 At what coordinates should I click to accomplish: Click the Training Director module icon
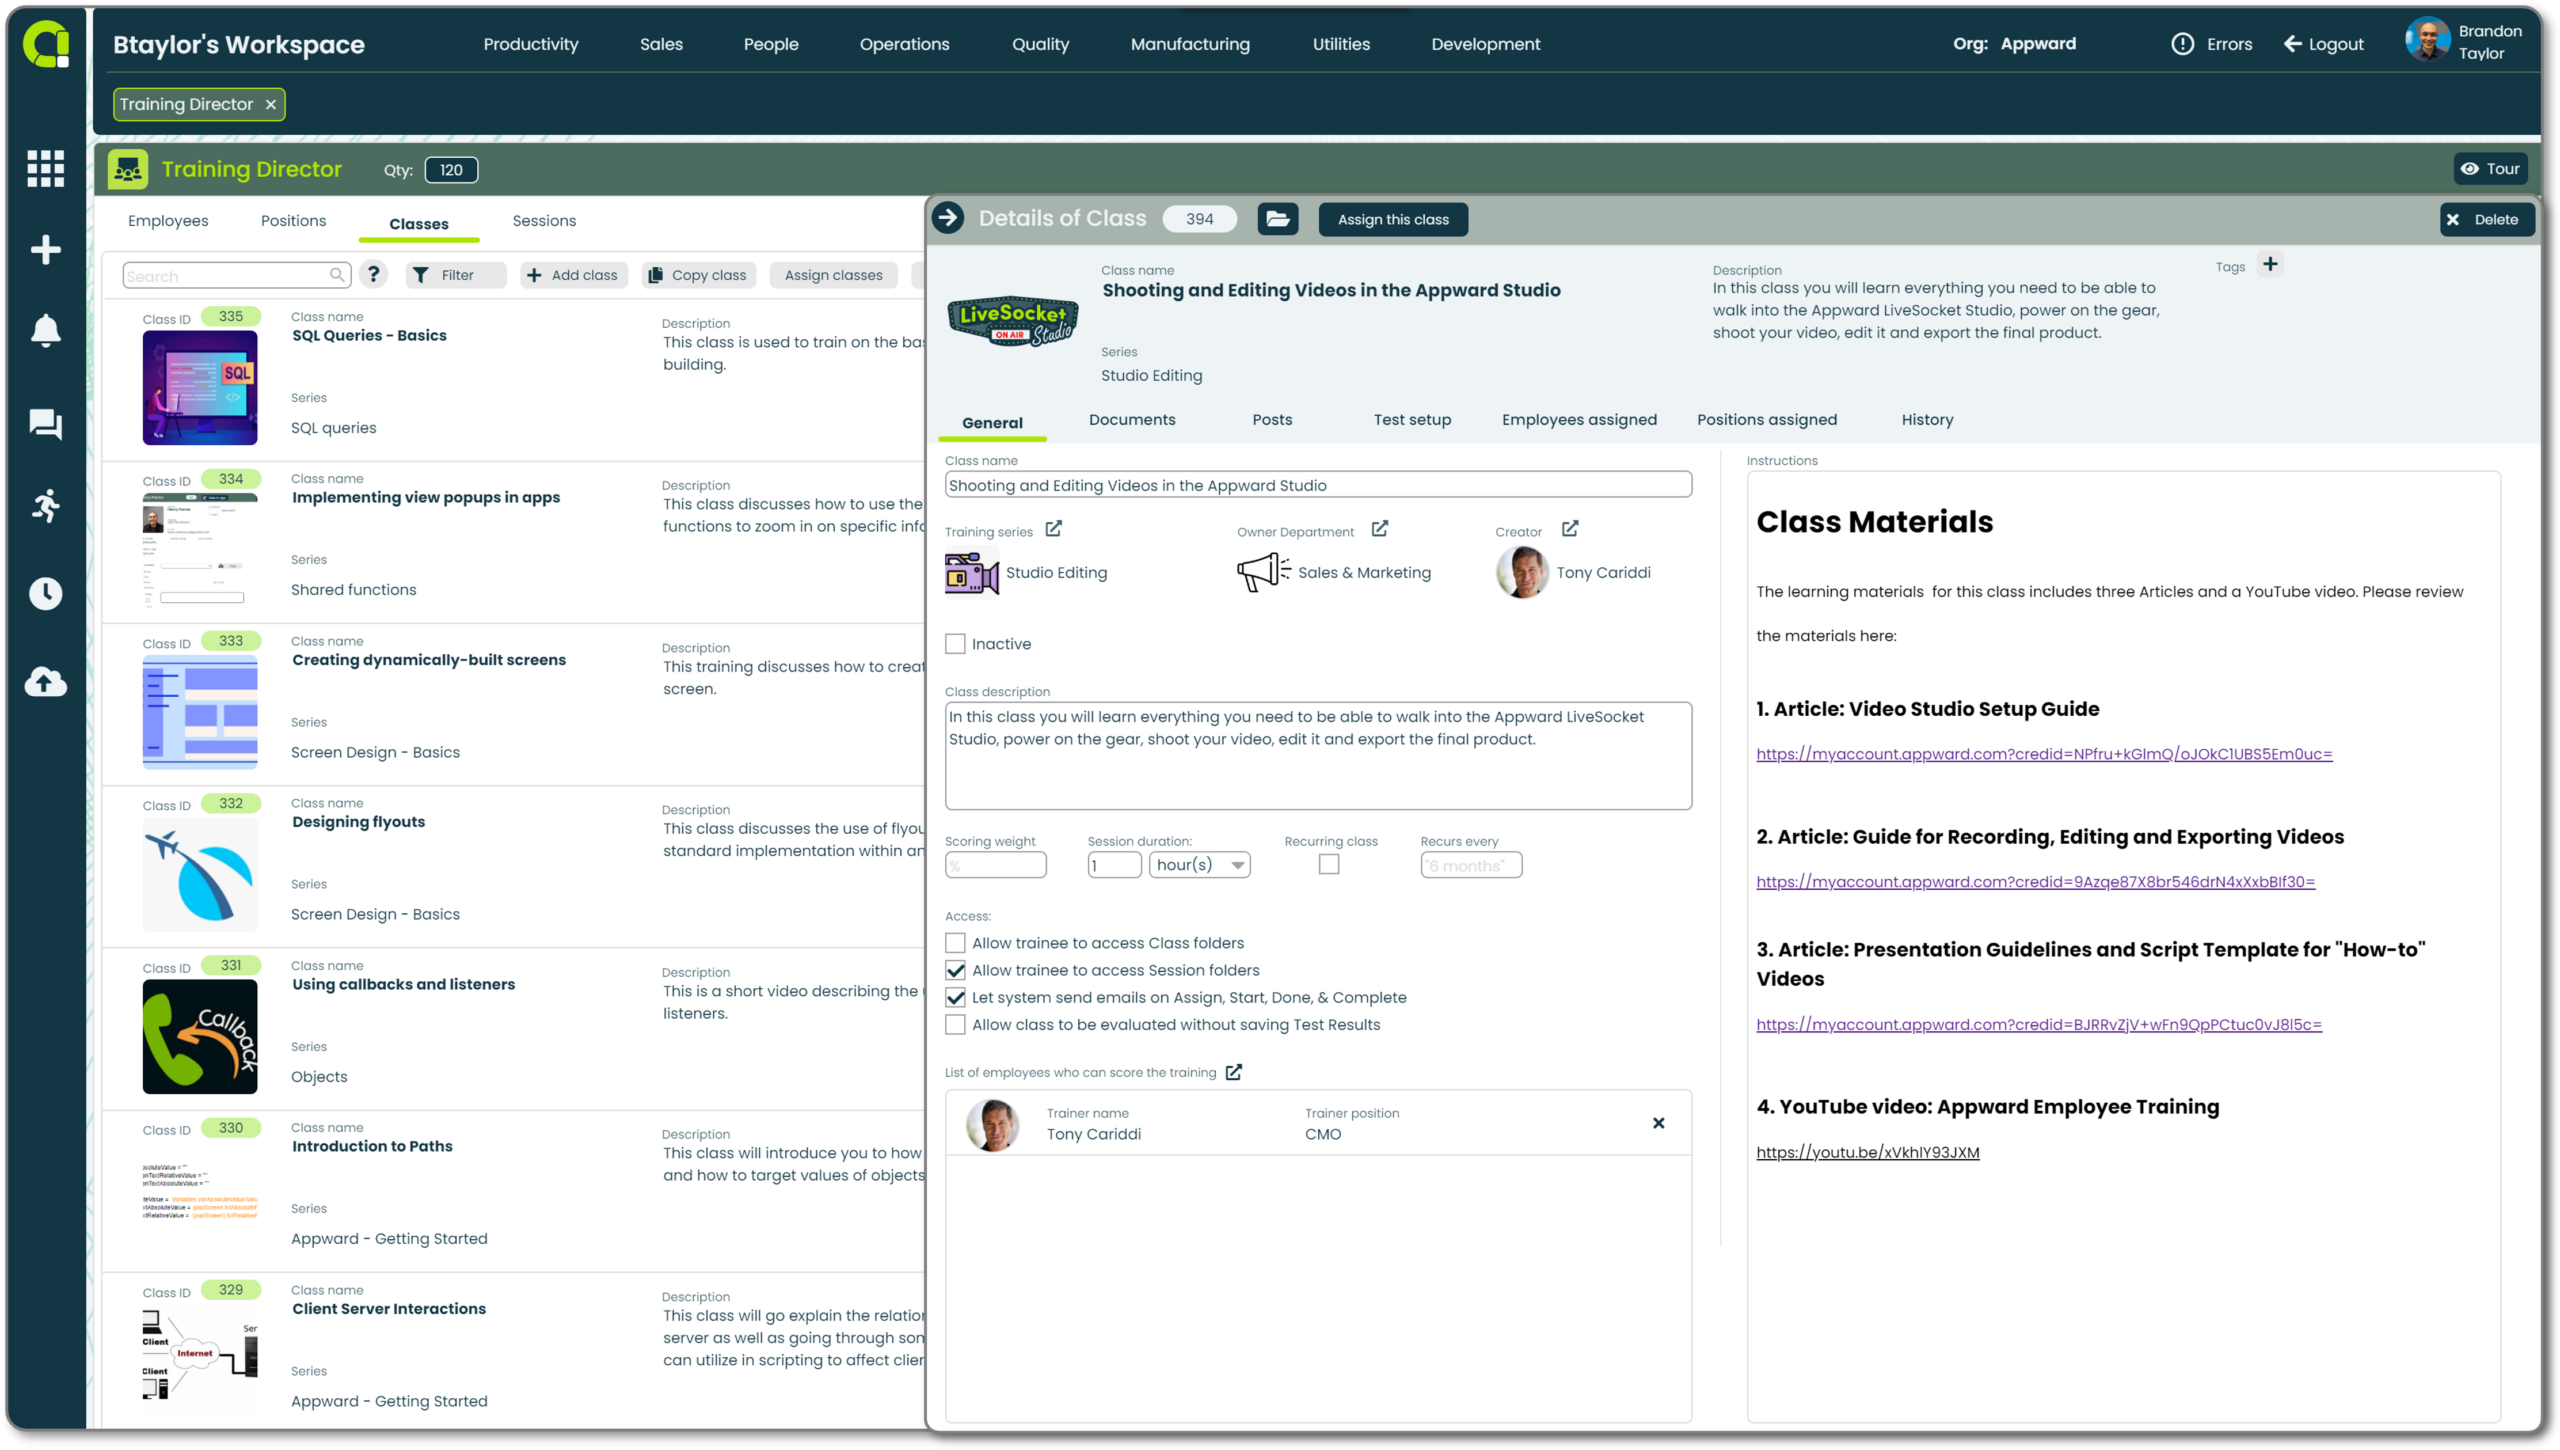(128, 169)
